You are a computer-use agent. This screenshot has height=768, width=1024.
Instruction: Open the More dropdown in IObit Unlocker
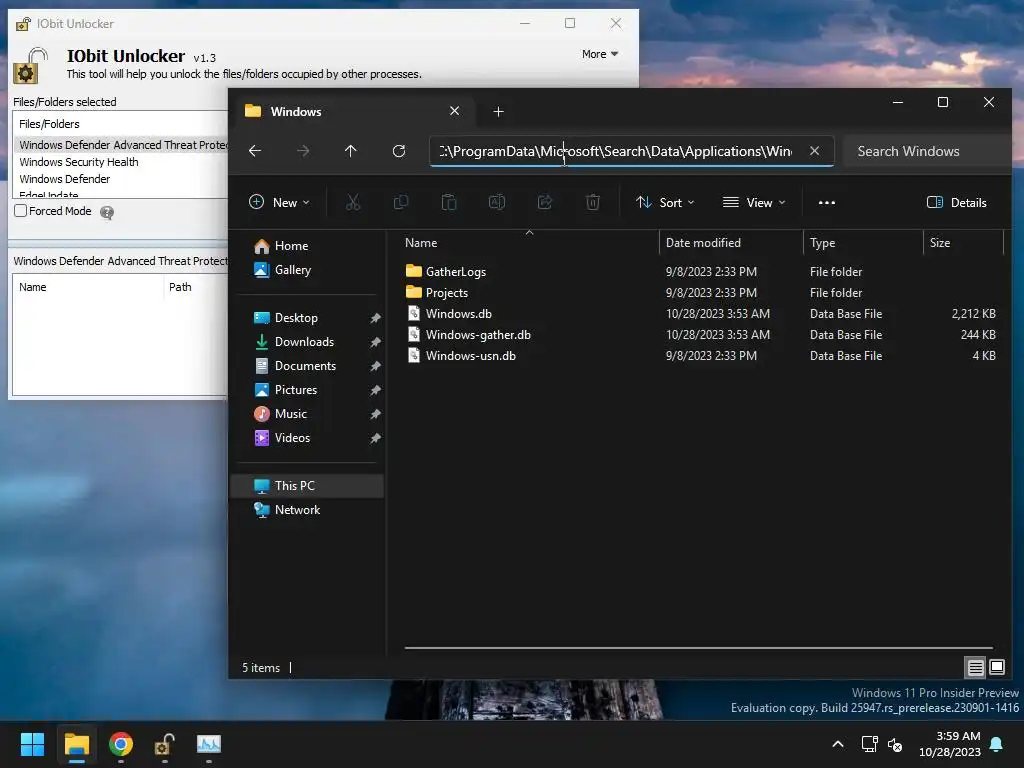click(x=600, y=54)
